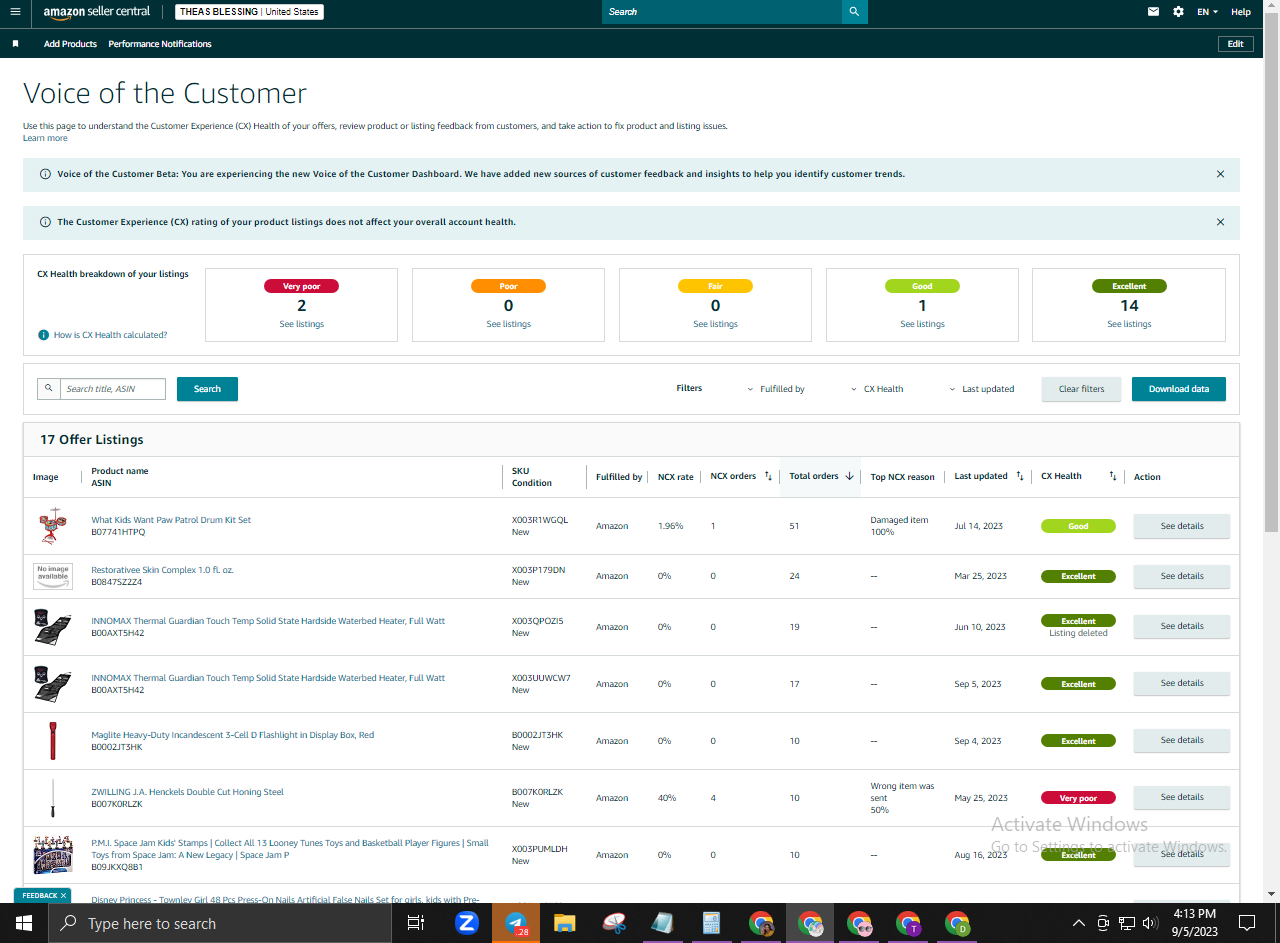Expand the Last updated filter

pos(982,389)
